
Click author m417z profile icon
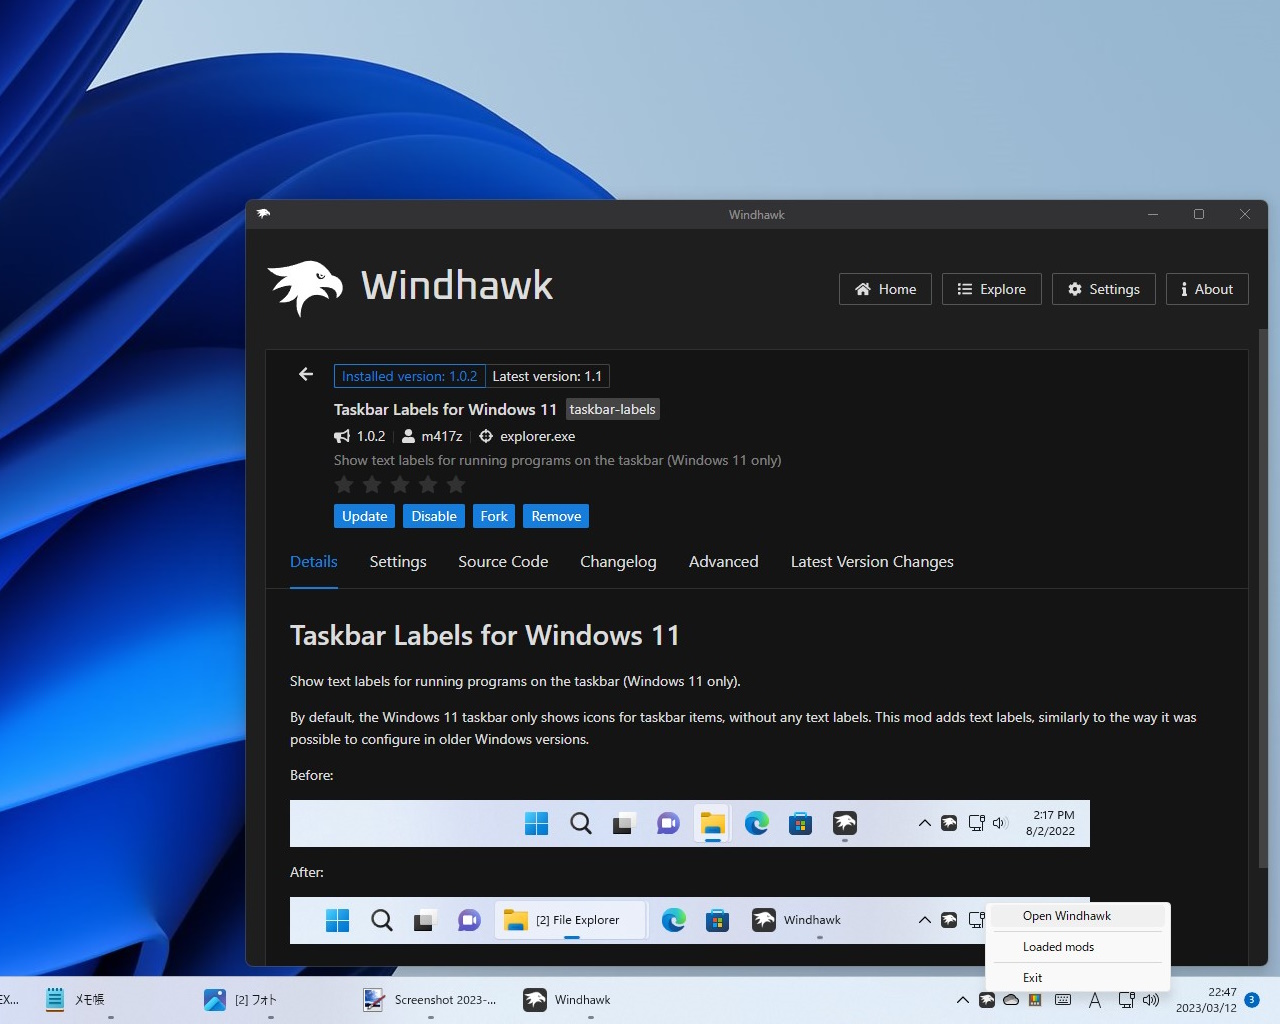tap(409, 436)
